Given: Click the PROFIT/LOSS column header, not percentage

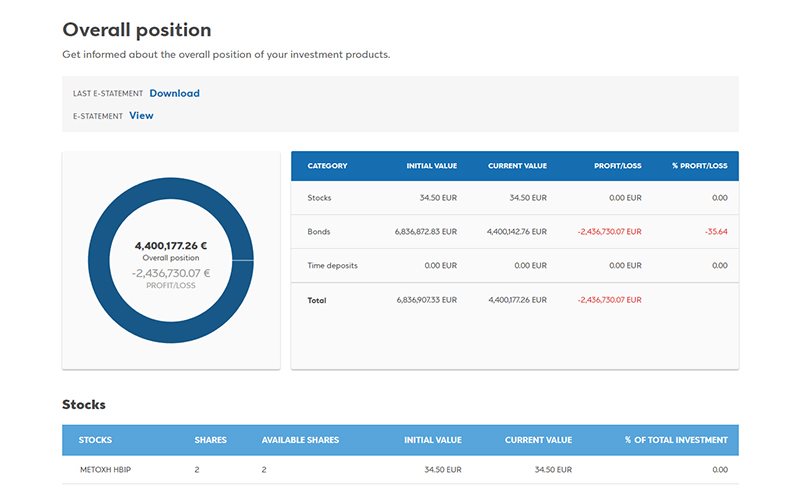Looking at the screenshot, I should (x=619, y=166).
